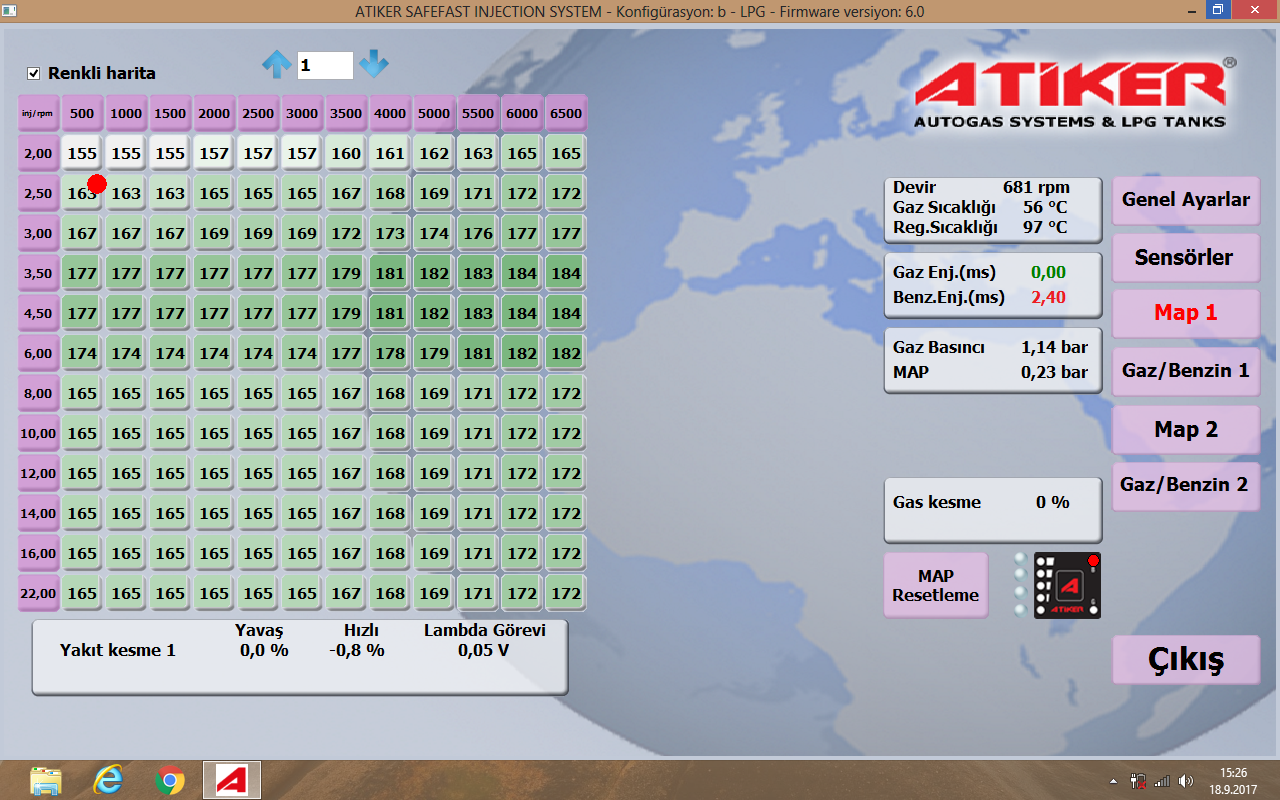Click the Gas kesme 0 % panel
1280x800 pixels.
coord(993,509)
